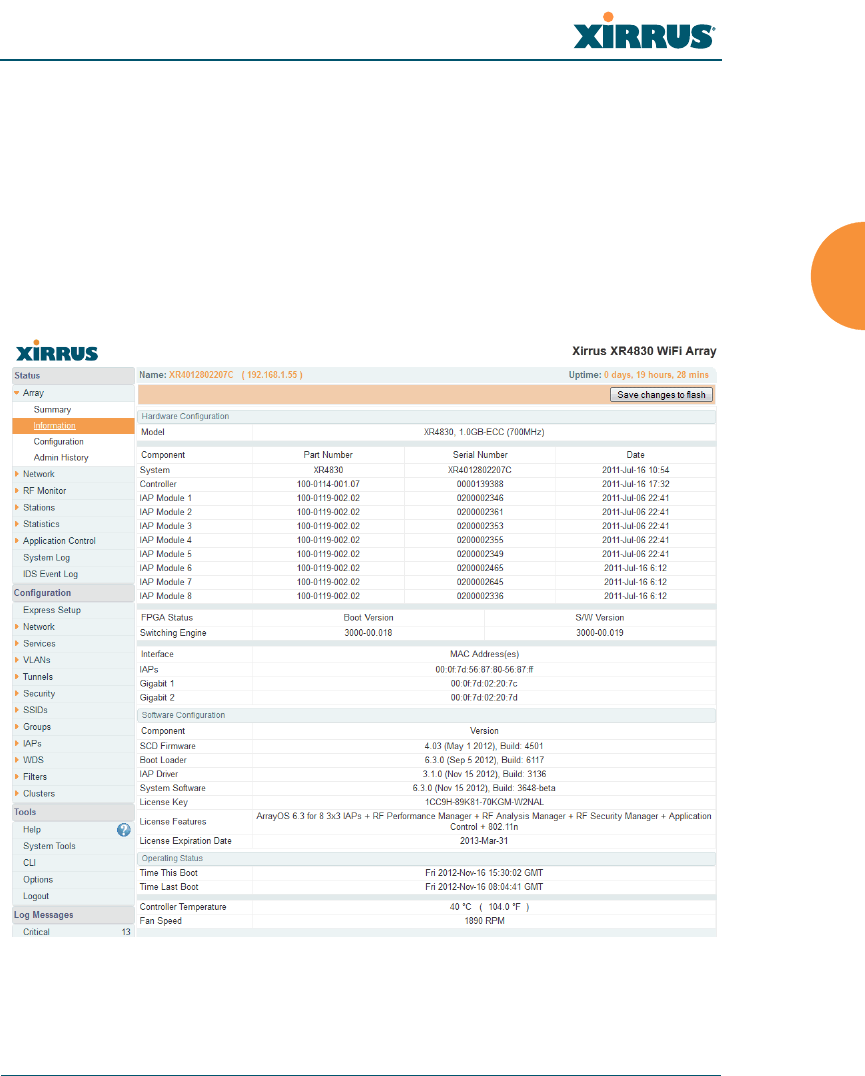865x1076 pixels.
Task: Click the Switching Engine boot version 3000-00.018
Action: tap(368, 633)
